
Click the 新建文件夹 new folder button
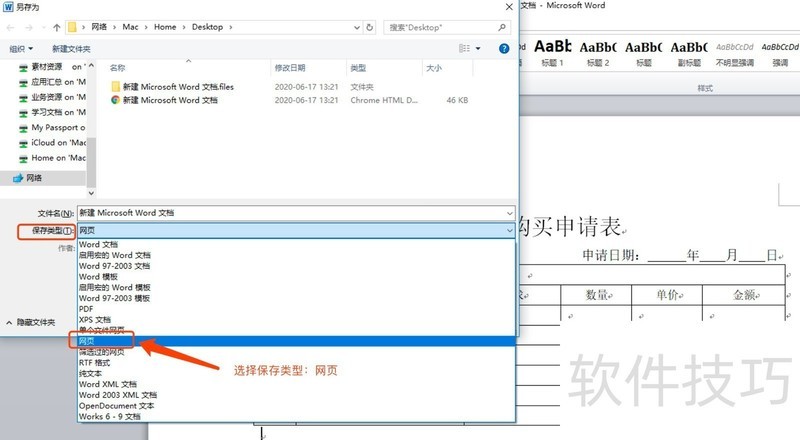pos(71,49)
